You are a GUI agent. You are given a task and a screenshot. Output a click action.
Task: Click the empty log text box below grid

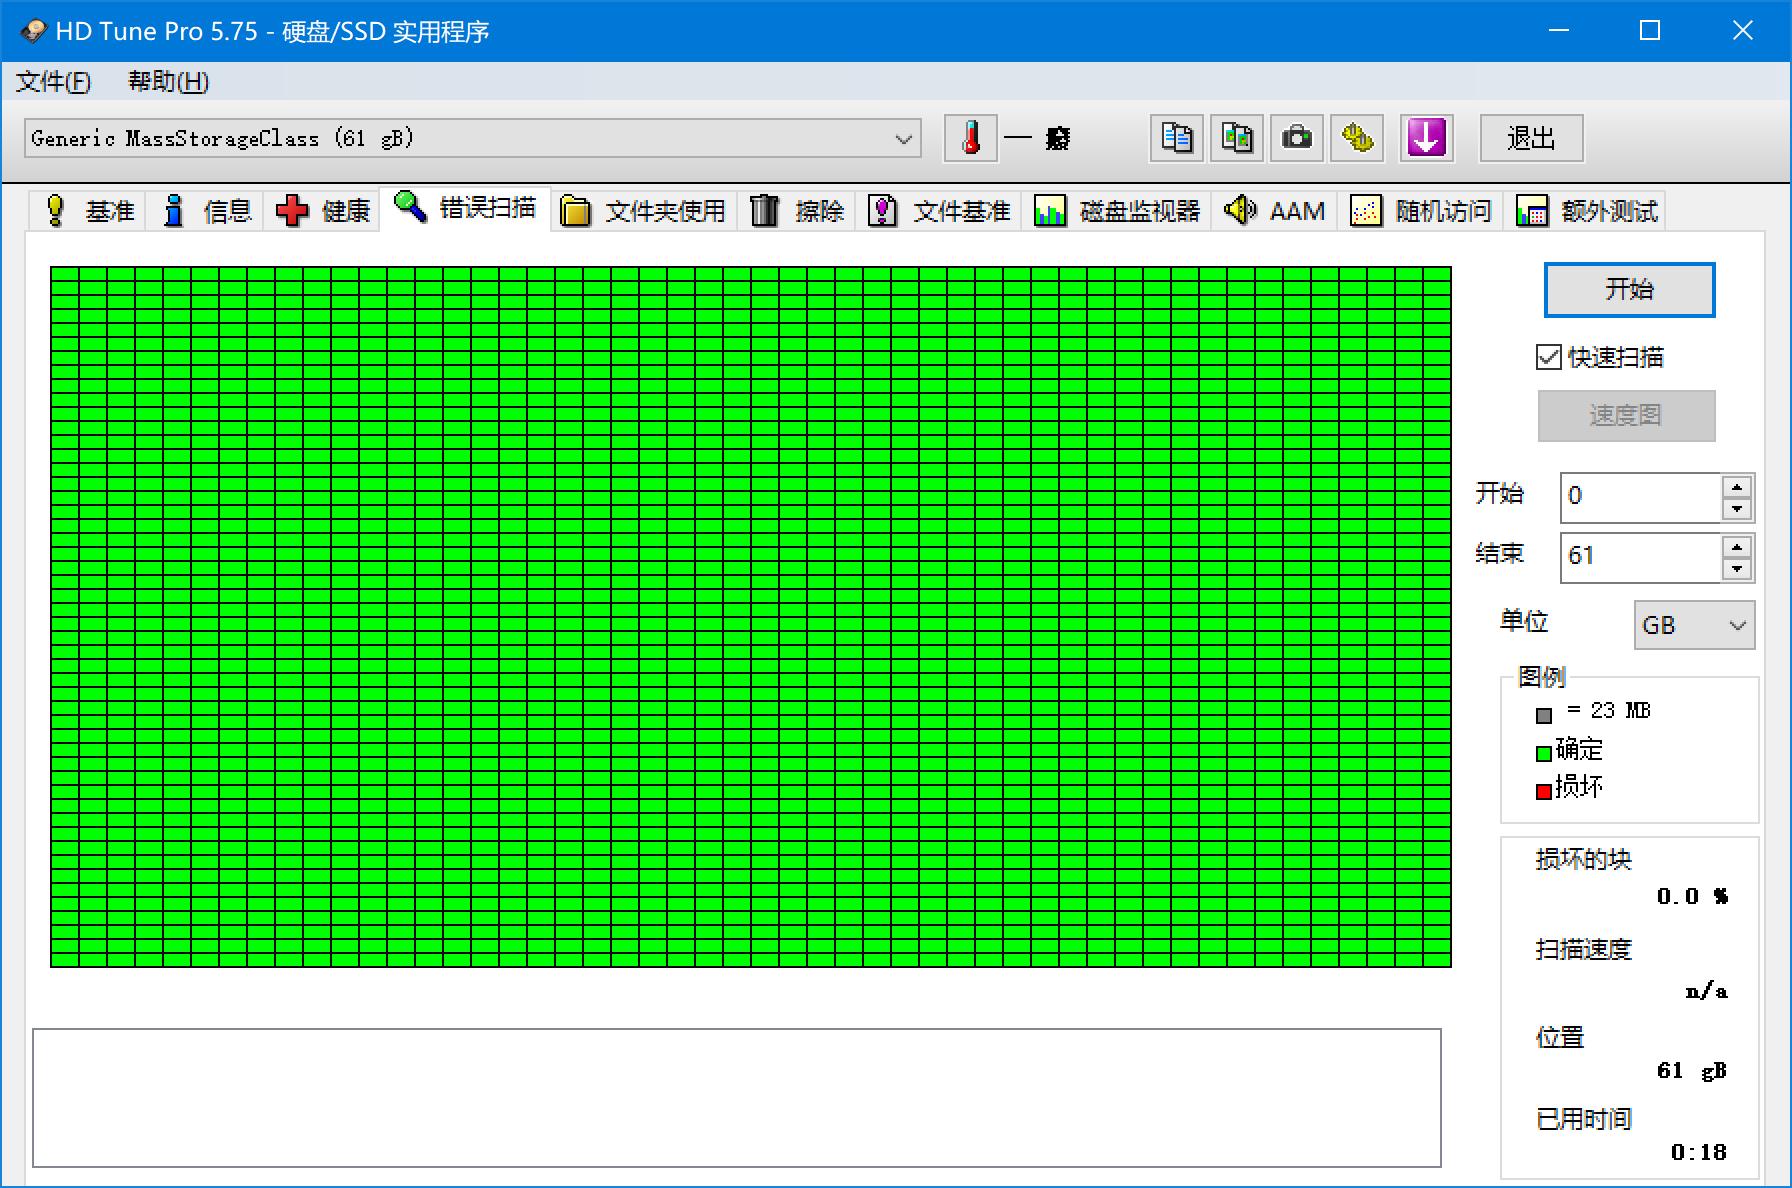point(737,1097)
